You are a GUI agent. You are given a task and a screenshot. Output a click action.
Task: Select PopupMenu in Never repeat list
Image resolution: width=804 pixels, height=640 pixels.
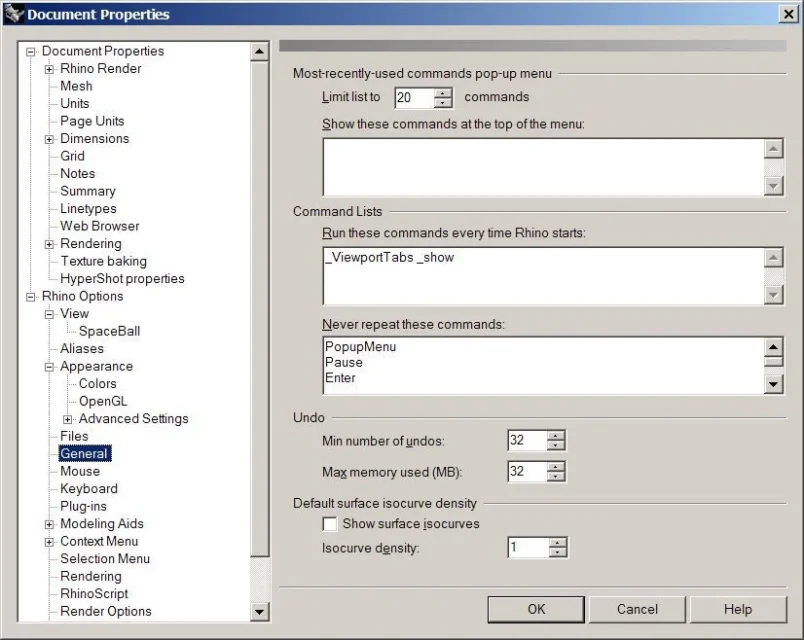[360, 347]
